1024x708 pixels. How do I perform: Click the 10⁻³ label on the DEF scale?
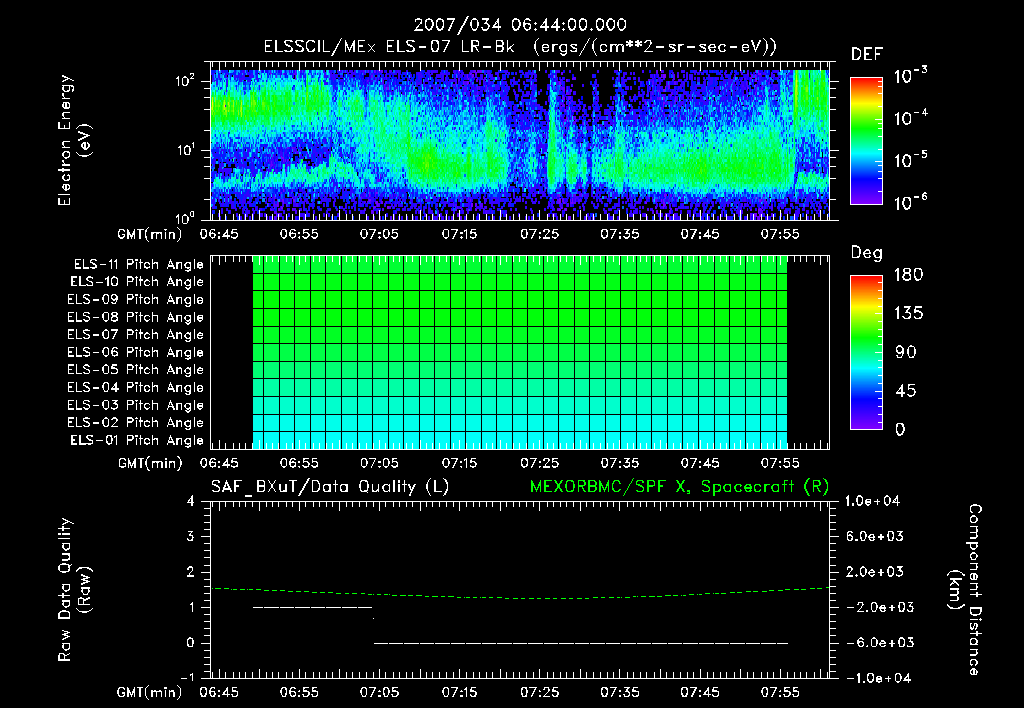(x=911, y=76)
